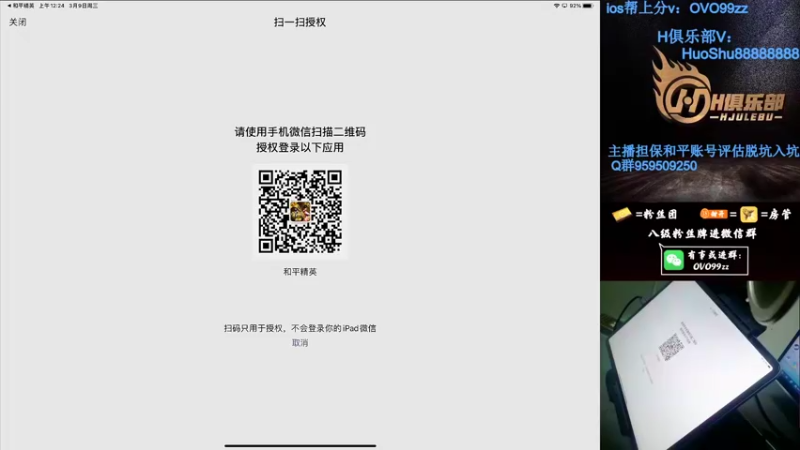The image size is (800, 450).
Task: Click the 八级粉丝牌进微信群 text
Action: coord(702,234)
